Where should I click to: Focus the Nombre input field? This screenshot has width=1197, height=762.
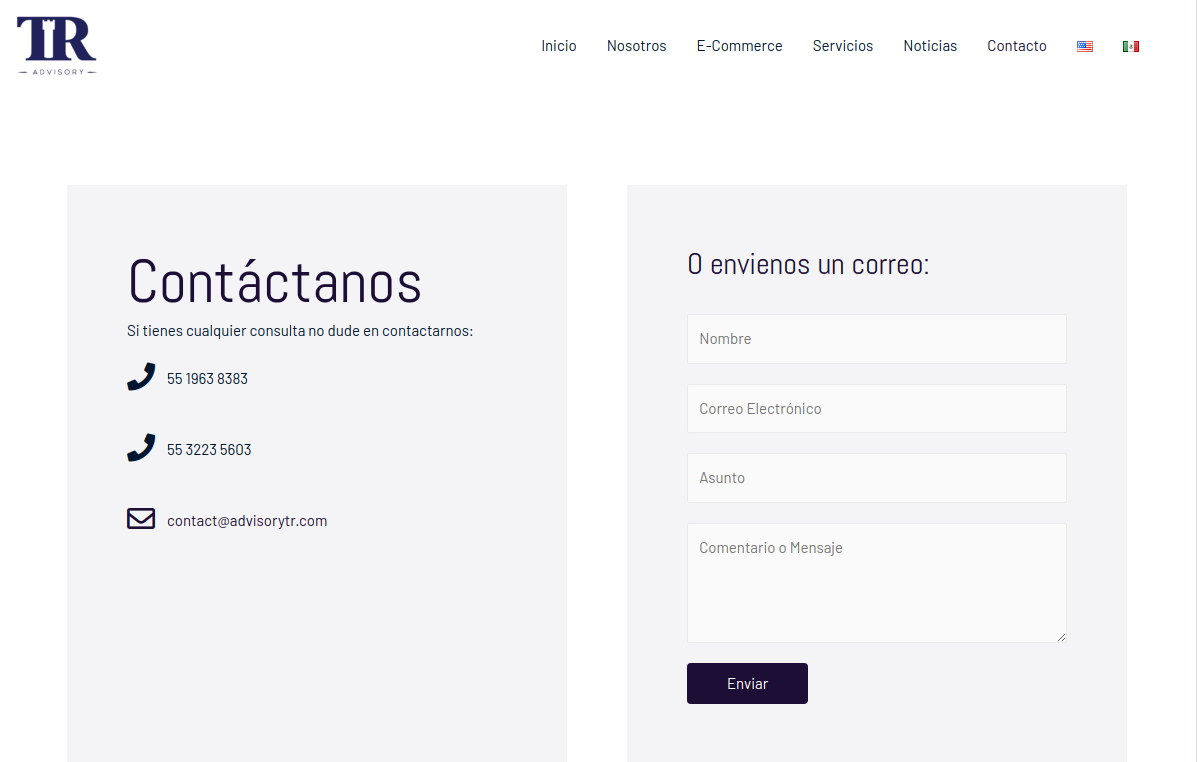[876, 339]
